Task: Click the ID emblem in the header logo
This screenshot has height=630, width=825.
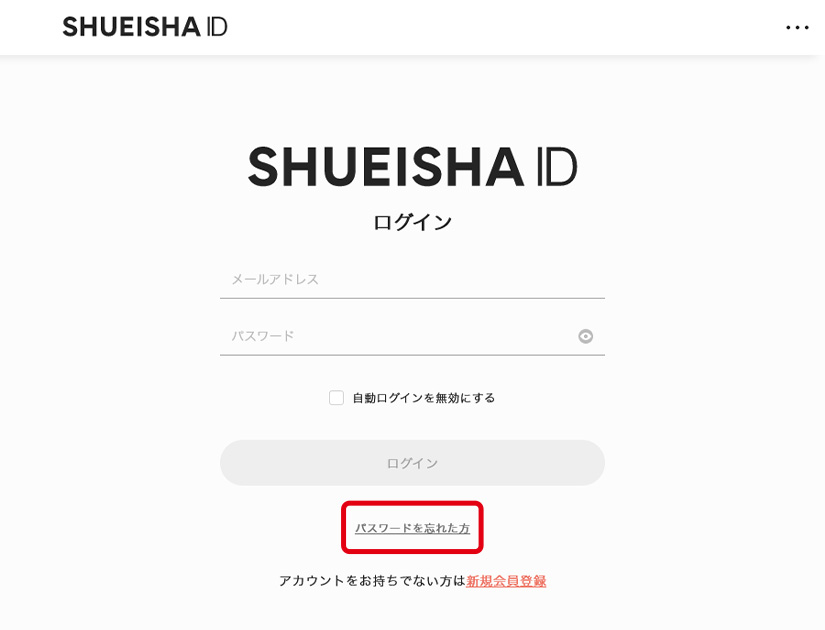Action: 217,27
